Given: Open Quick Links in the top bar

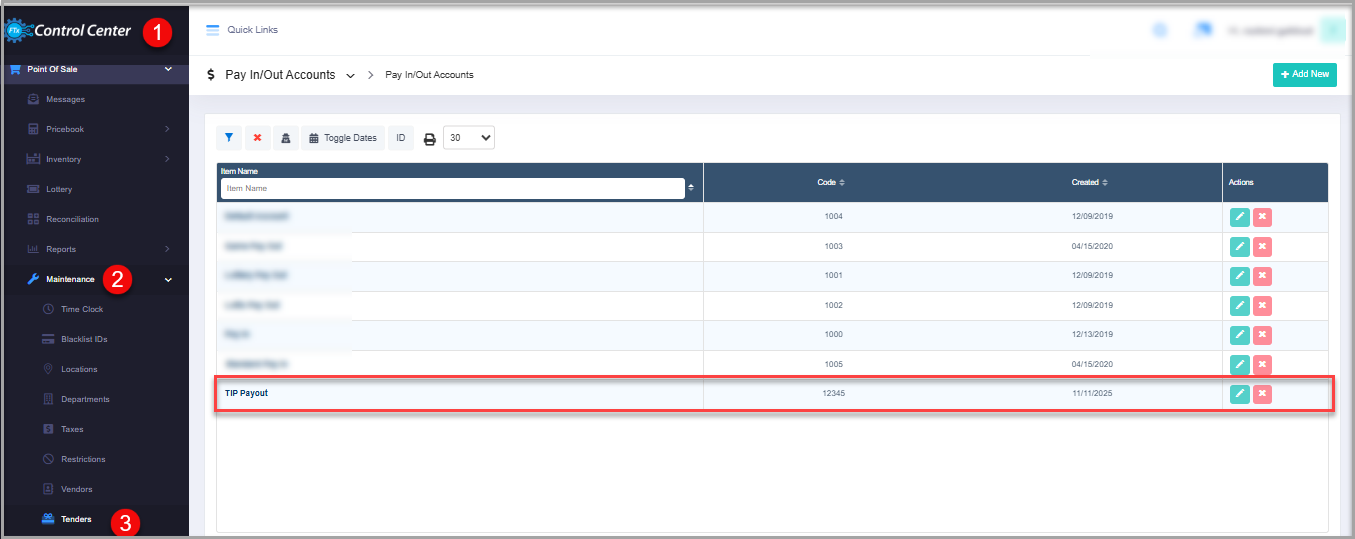Looking at the screenshot, I should click(x=242, y=30).
